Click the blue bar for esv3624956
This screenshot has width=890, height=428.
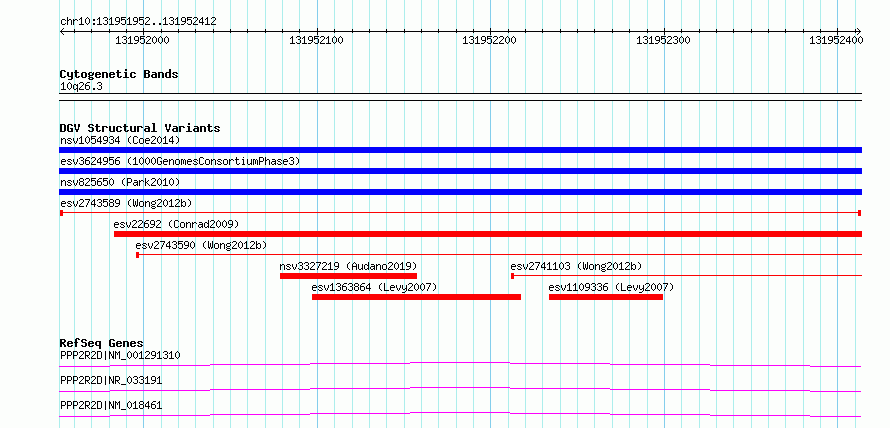pyautogui.click(x=460, y=171)
